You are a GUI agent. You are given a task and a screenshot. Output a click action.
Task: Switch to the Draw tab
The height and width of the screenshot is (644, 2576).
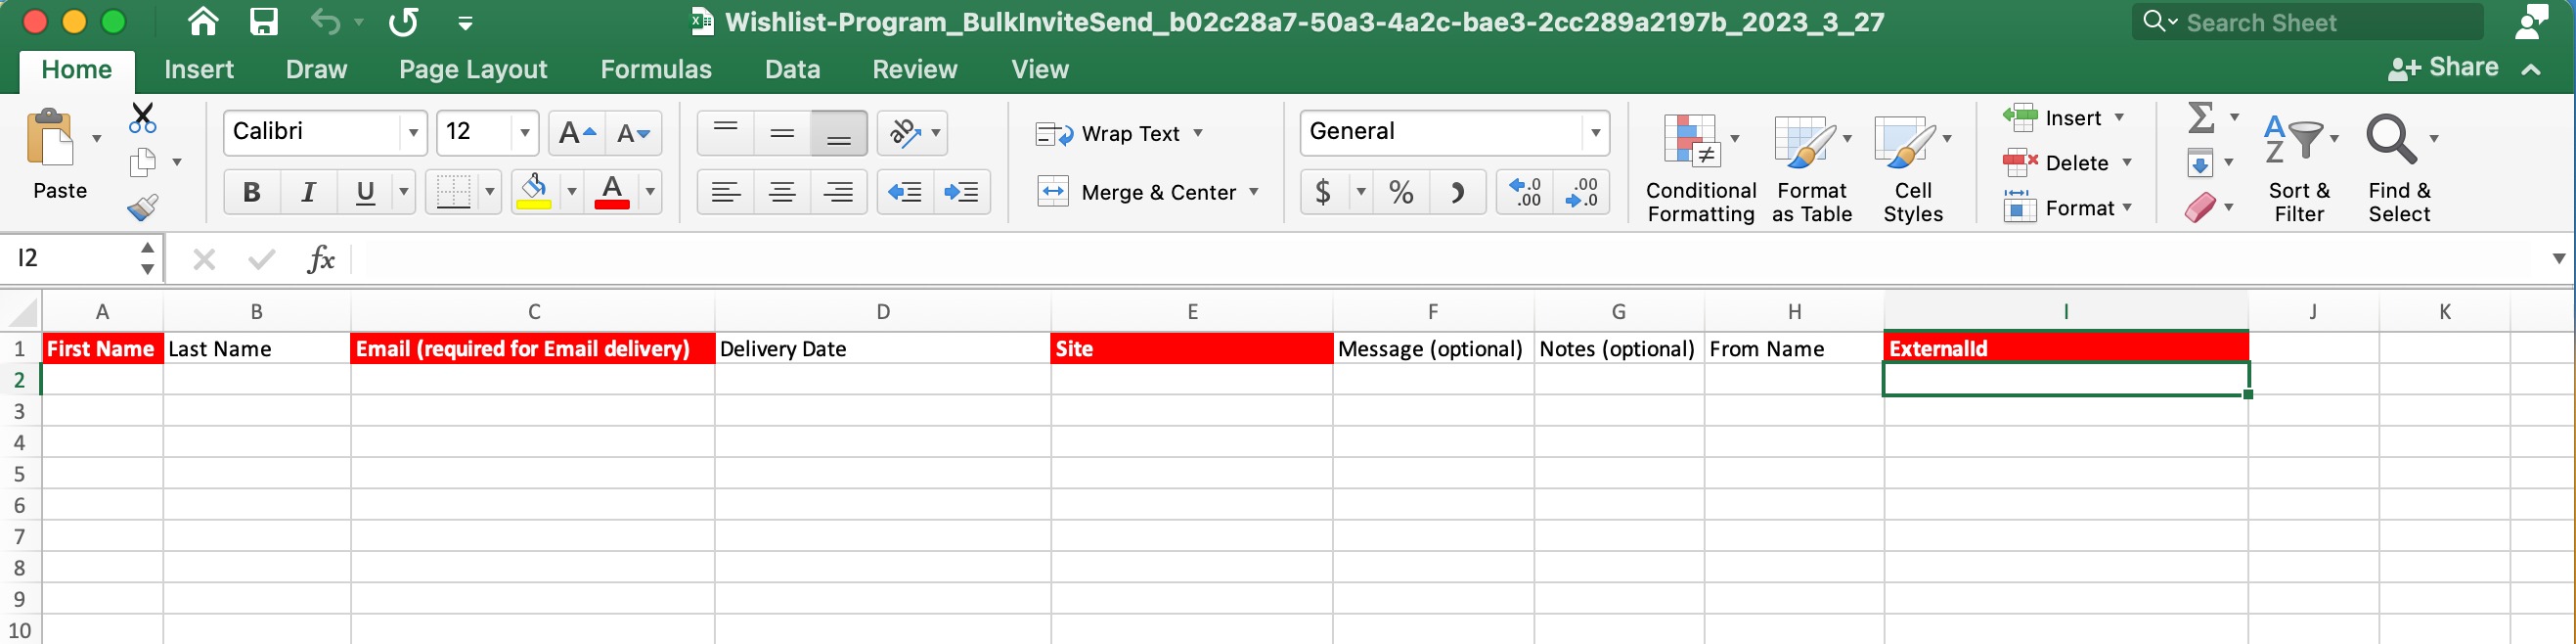pos(316,69)
